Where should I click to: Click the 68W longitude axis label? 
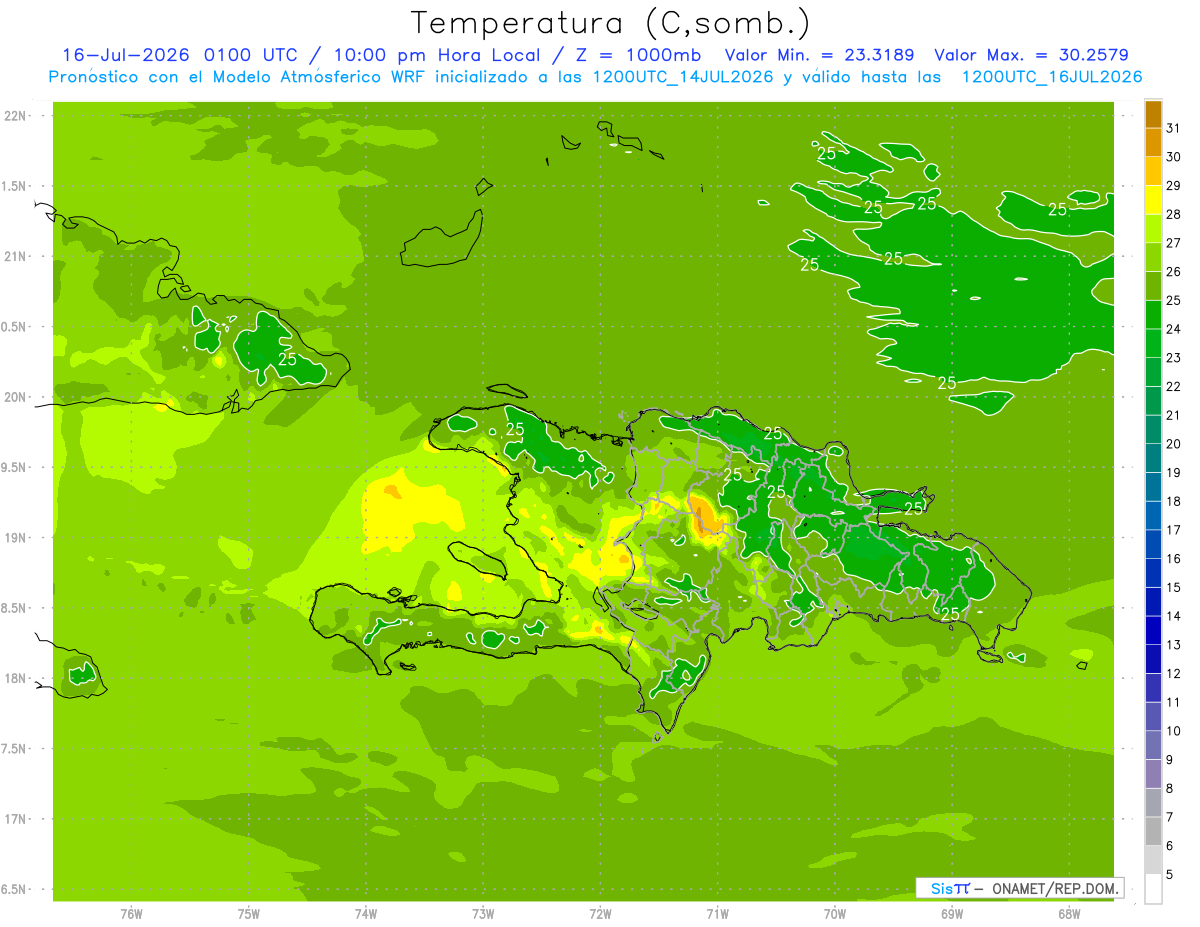[x=1068, y=914]
